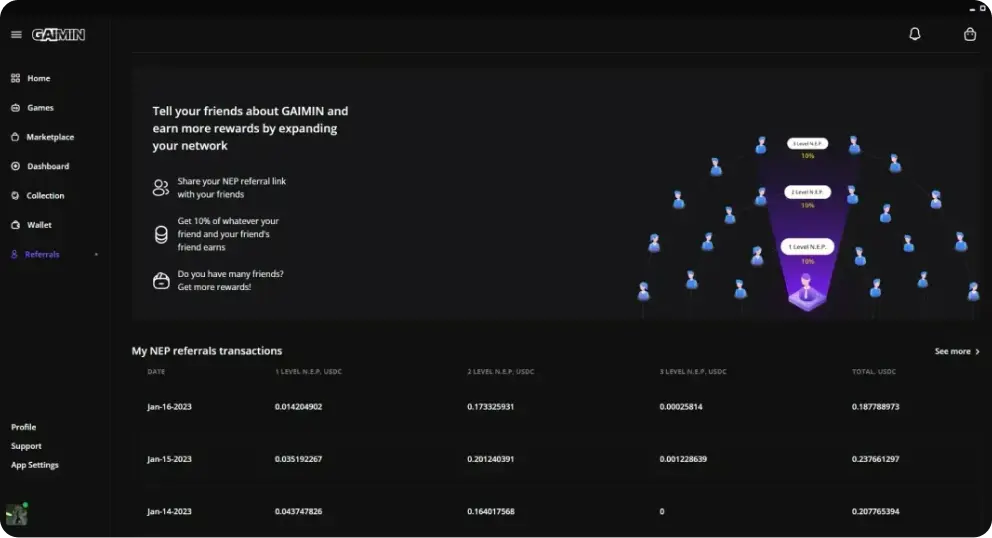
Task: Open App Settings
Action: pos(35,465)
